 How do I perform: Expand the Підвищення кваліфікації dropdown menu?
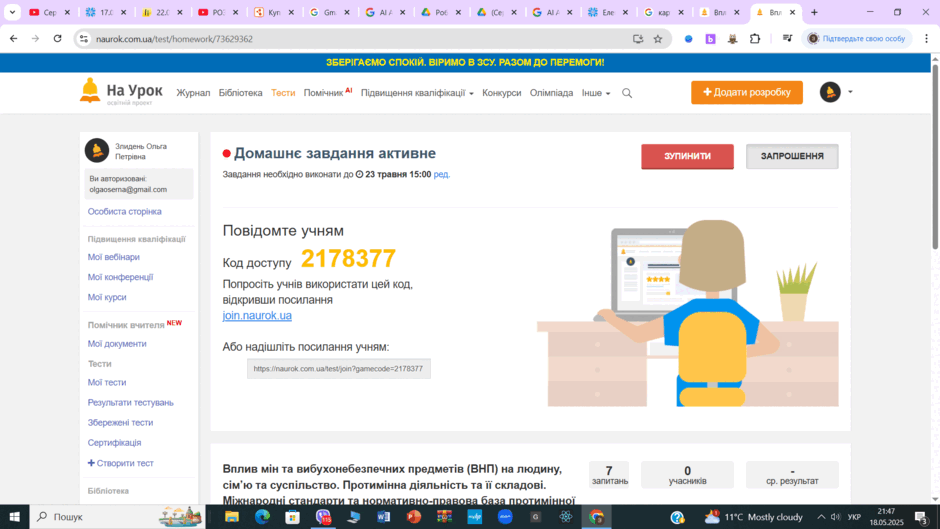417,93
